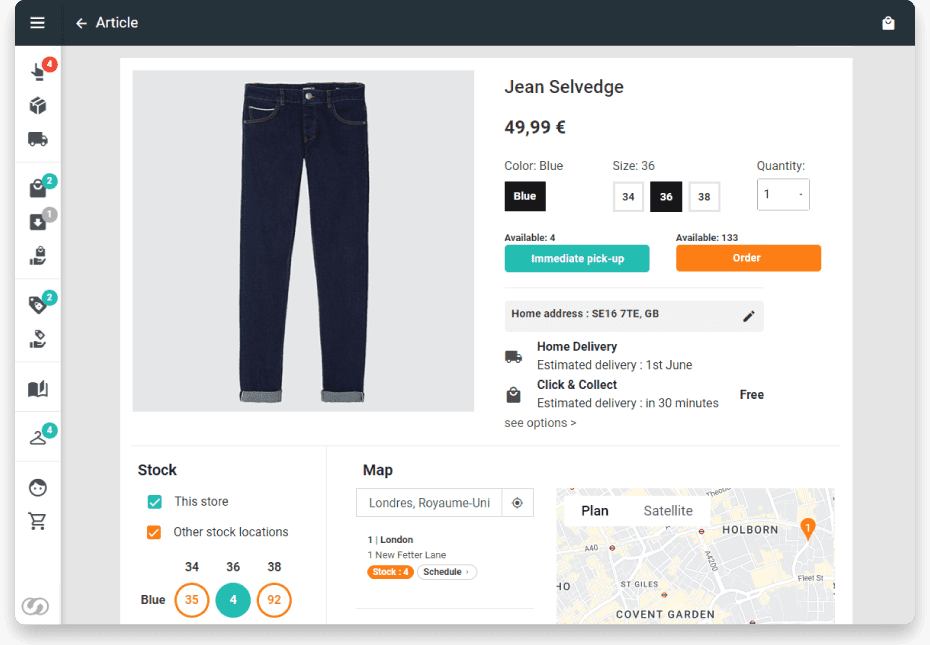
Task: Click the orange map marker numbered 1
Action: (x=807, y=529)
